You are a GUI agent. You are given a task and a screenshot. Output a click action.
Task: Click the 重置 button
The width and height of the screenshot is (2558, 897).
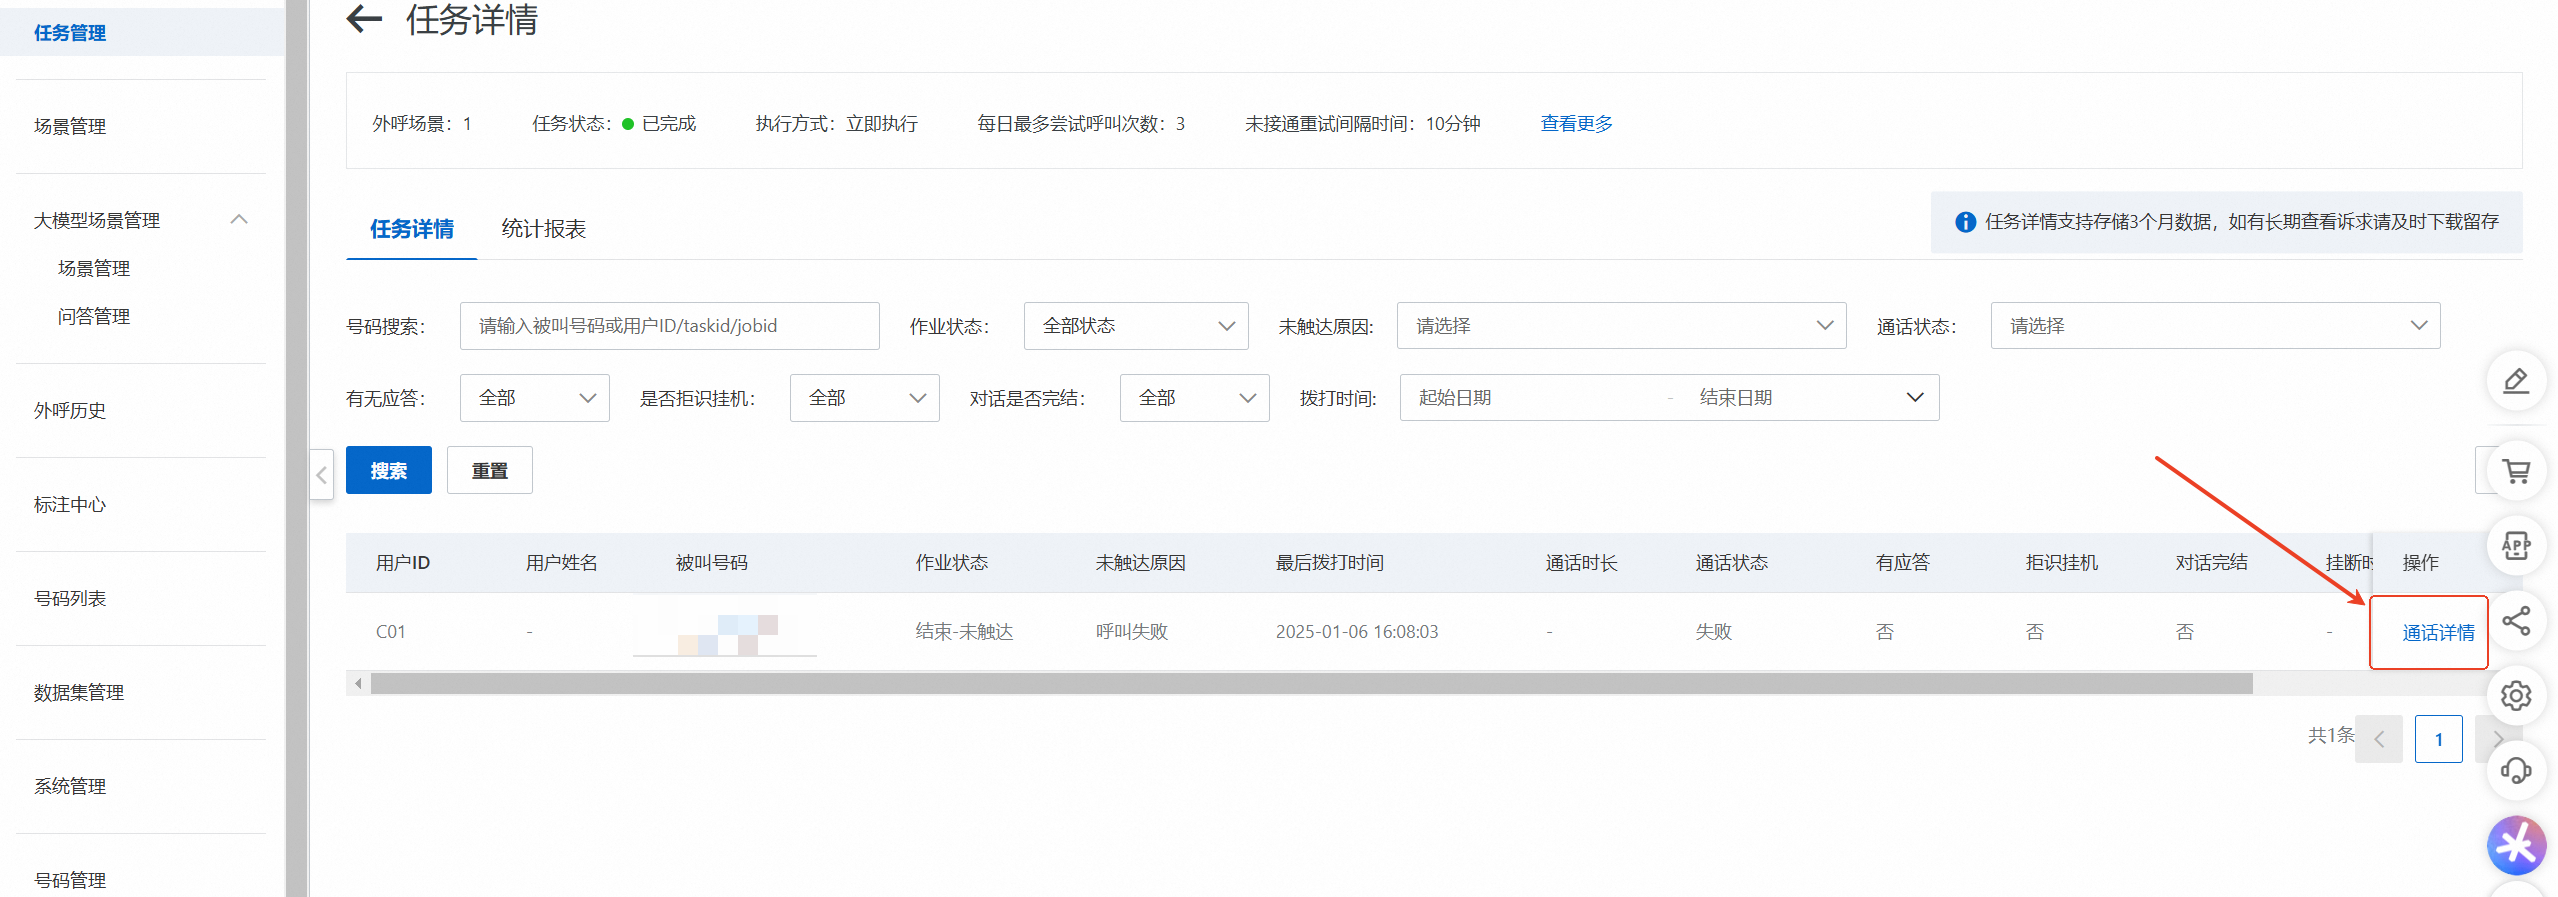pyautogui.click(x=490, y=470)
